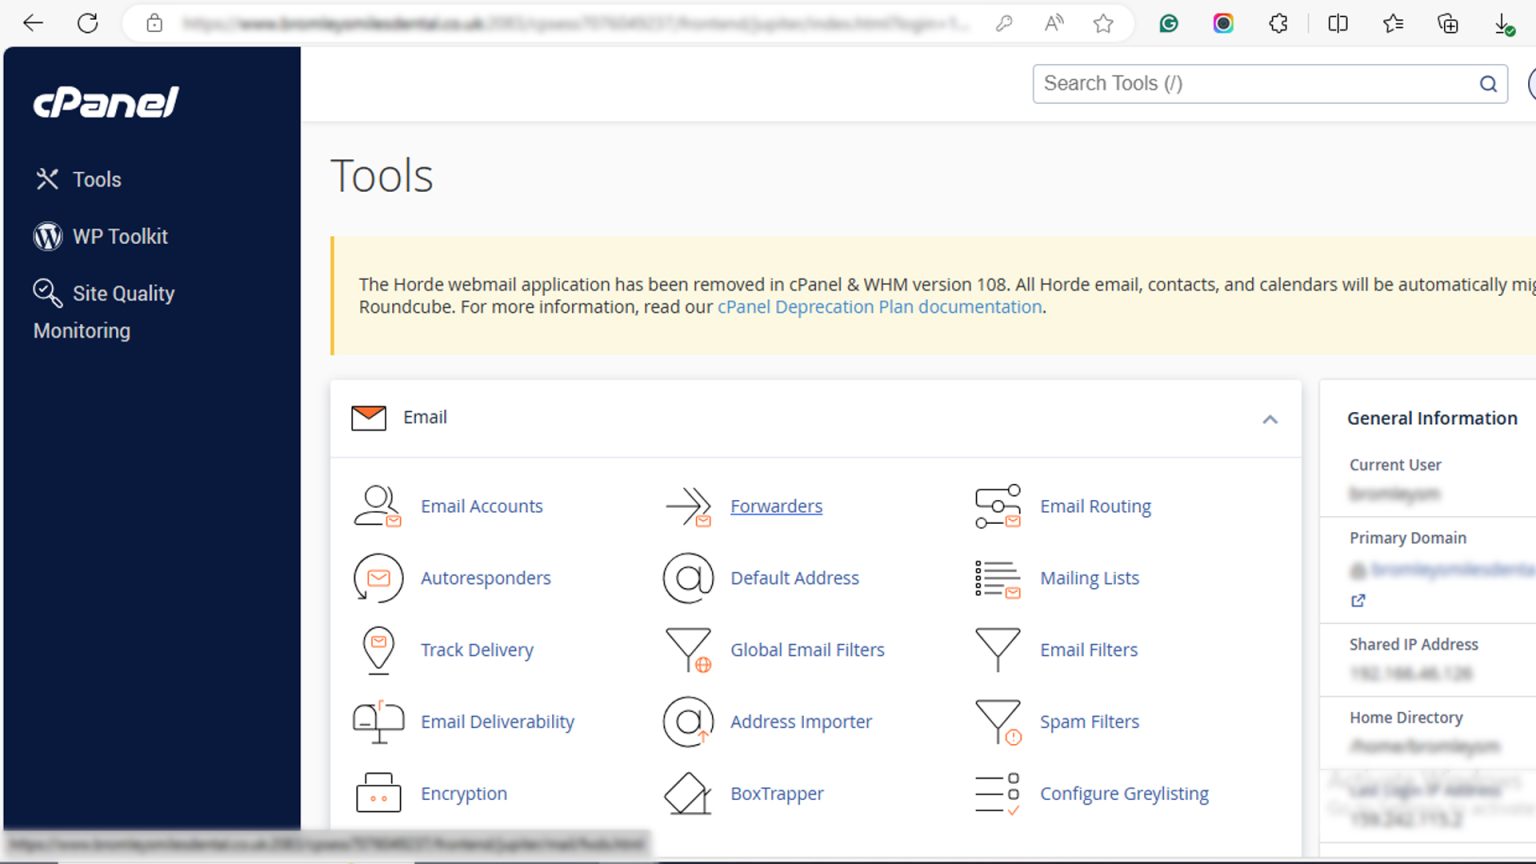Click the Spam Filters funnel icon
This screenshot has height=864, width=1536.
(x=998, y=722)
